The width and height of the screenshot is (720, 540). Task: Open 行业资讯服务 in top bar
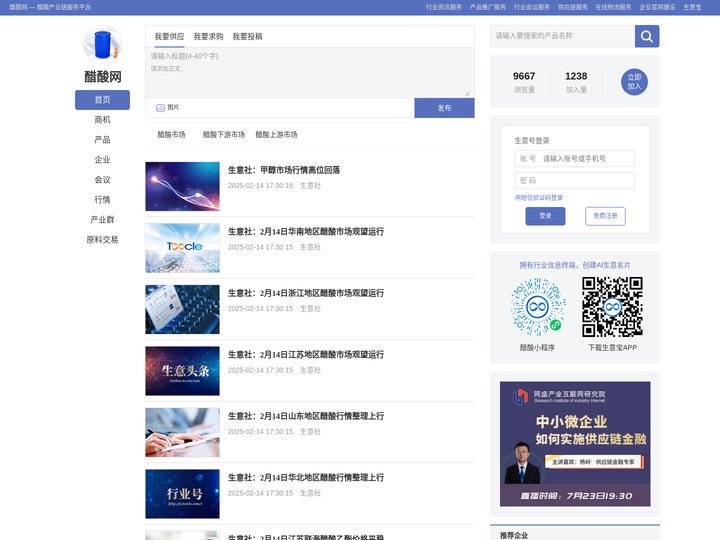click(444, 7)
